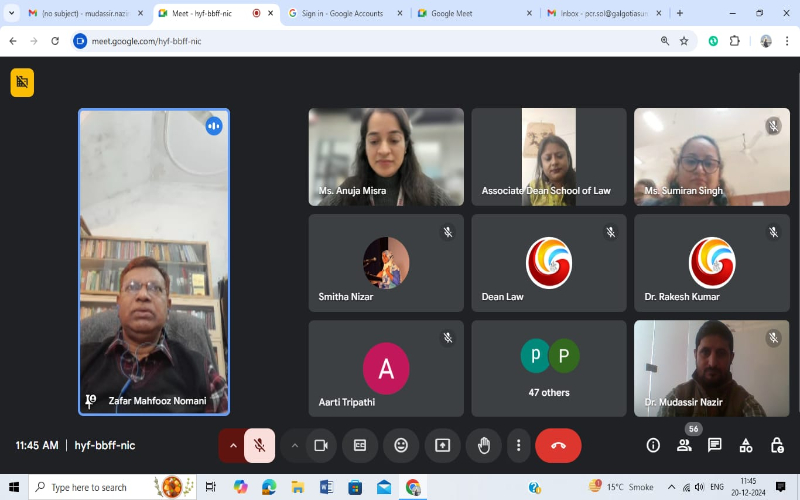
Task: Open the host controls lock icon
Action: click(x=777, y=445)
